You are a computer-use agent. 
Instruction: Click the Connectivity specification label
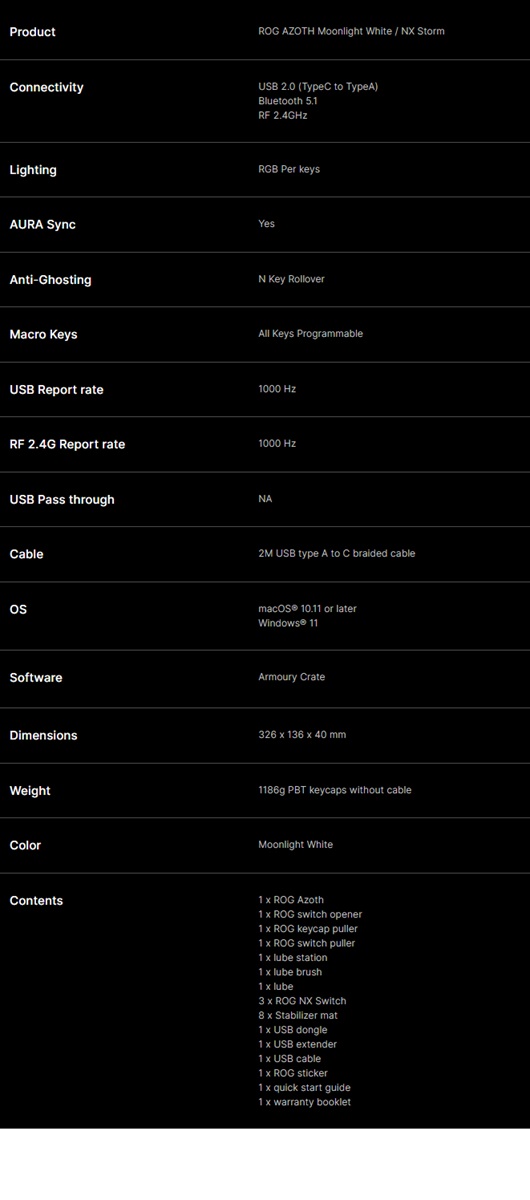[x=46, y=88]
